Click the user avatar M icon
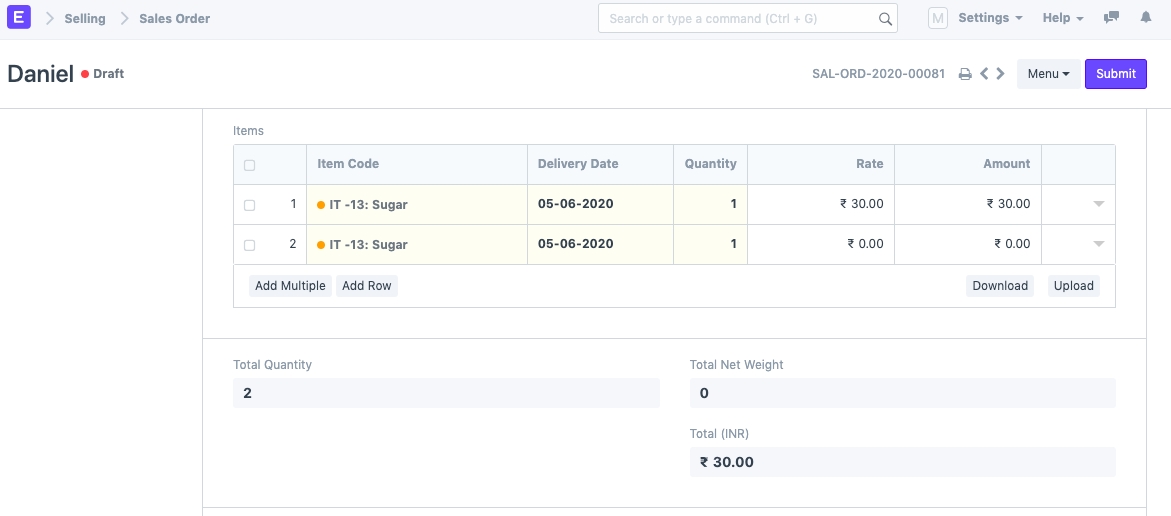Image resolution: width=1171 pixels, height=516 pixels. pos(938,18)
